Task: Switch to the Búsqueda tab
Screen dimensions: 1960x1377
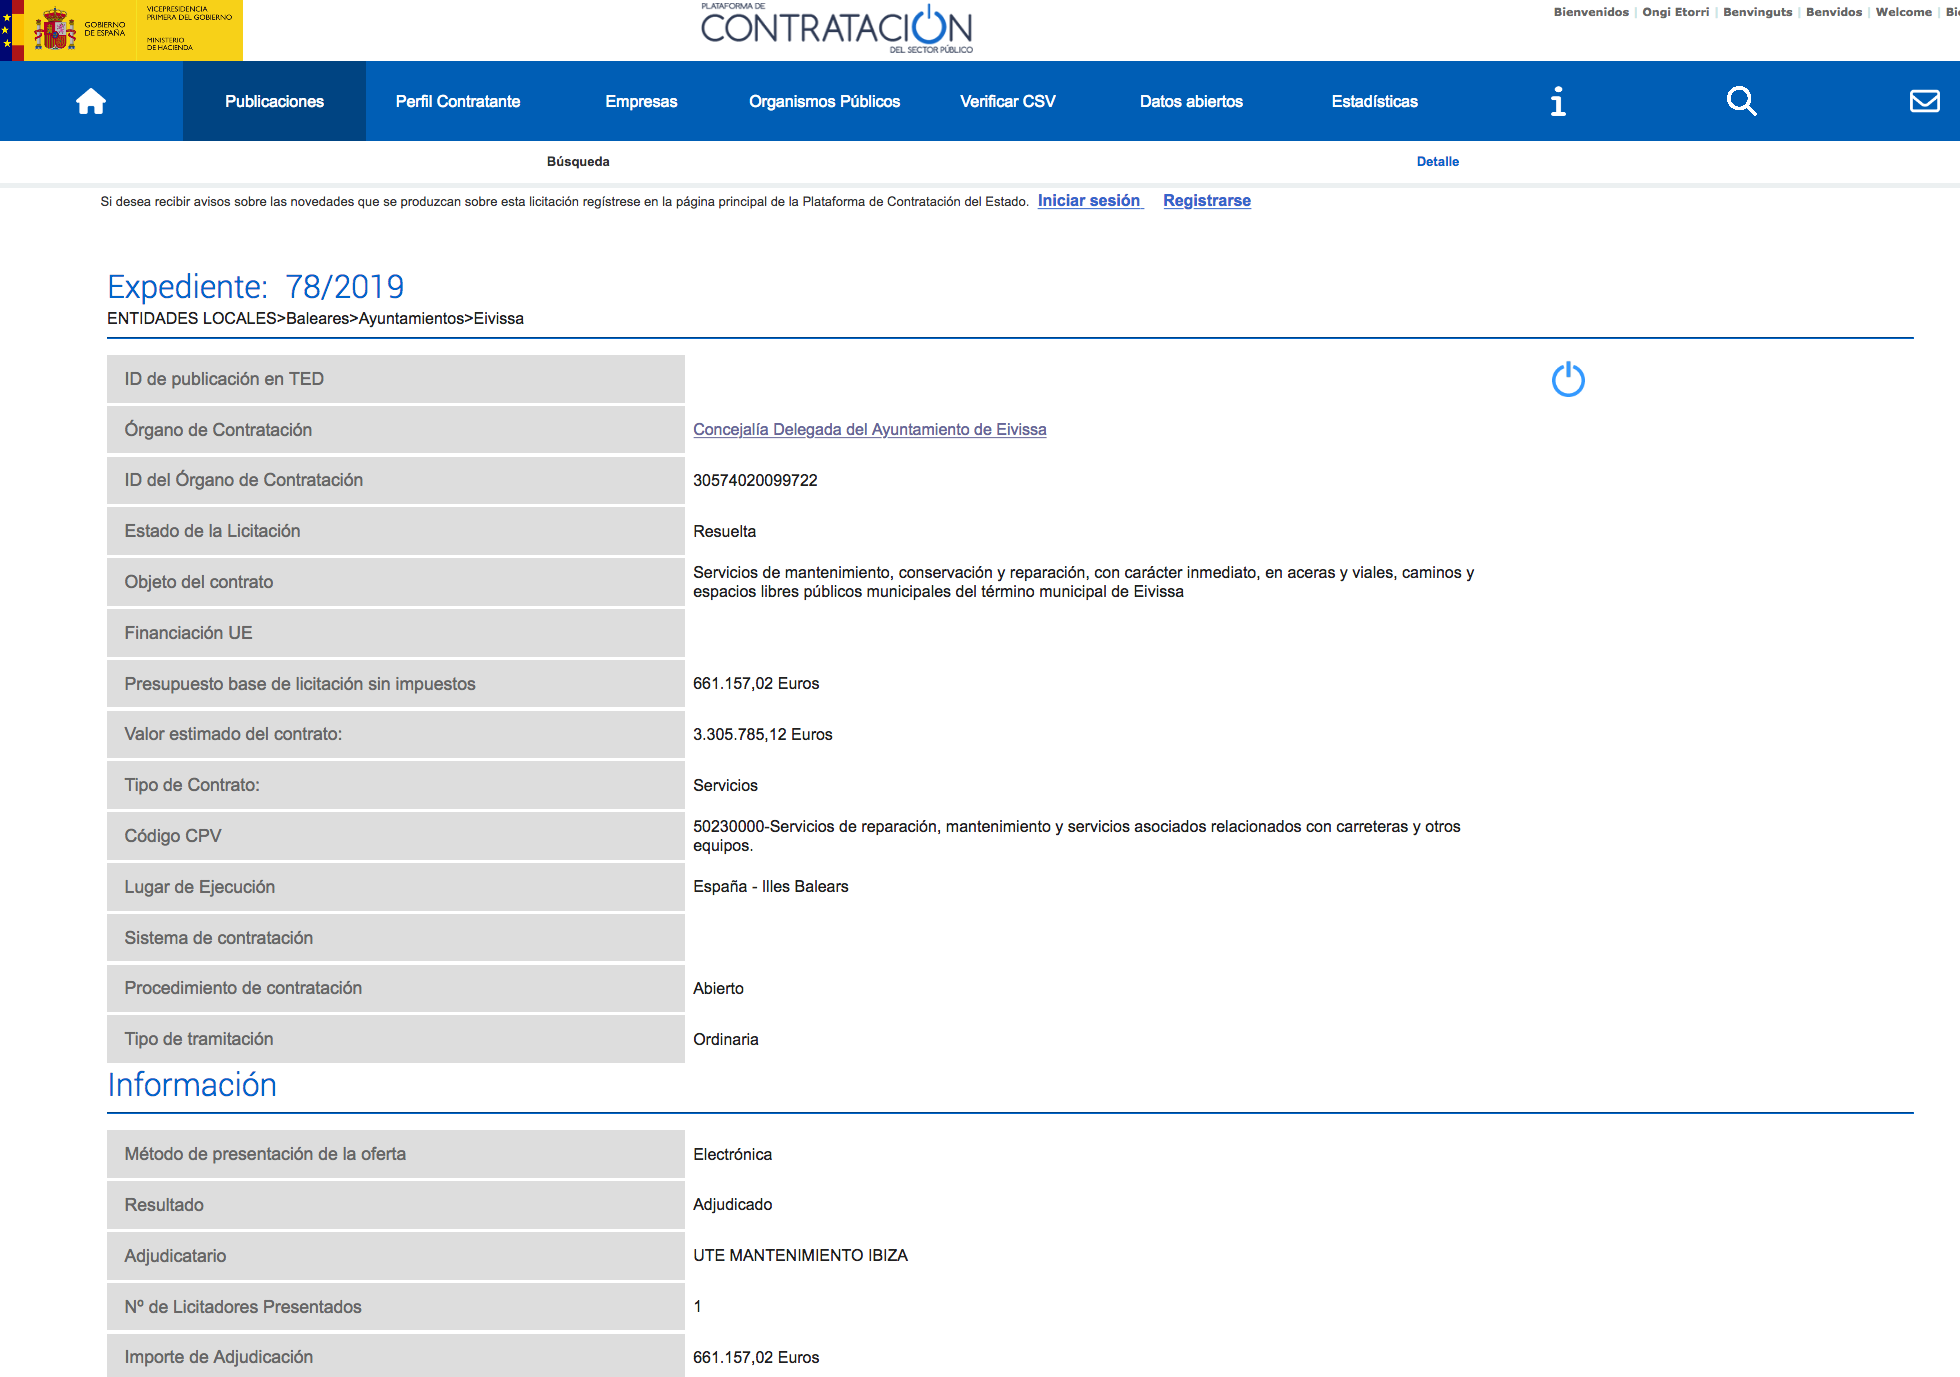Action: coord(578,161)
